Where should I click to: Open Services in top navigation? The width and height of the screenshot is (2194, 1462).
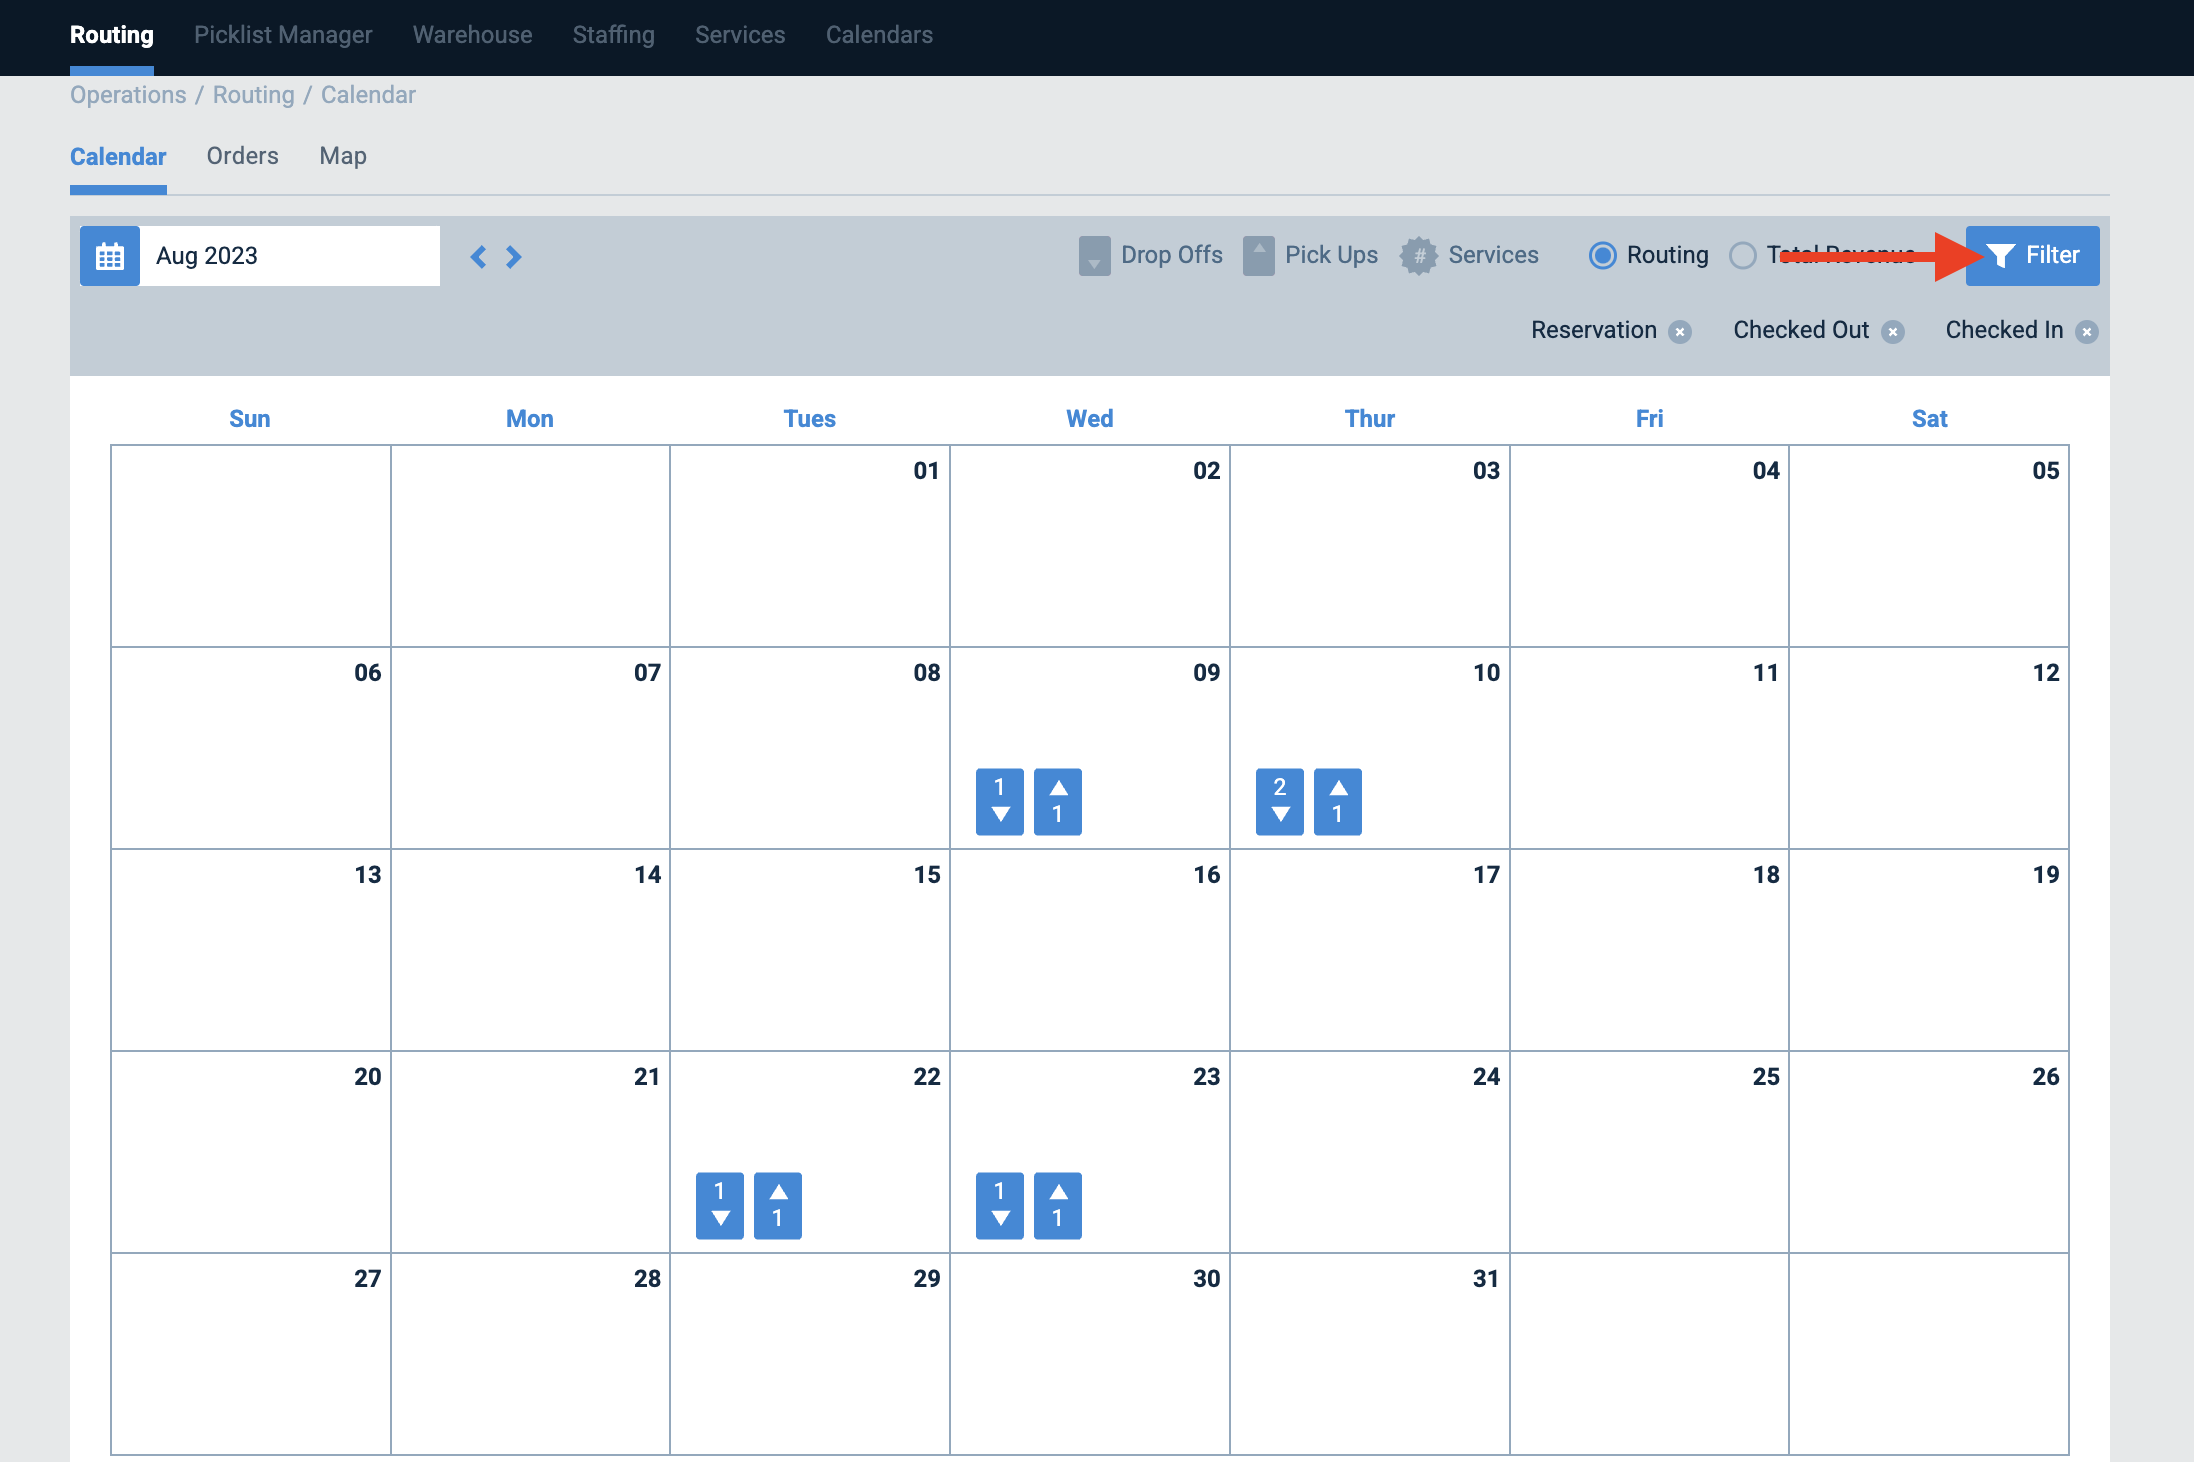(740, 35)
